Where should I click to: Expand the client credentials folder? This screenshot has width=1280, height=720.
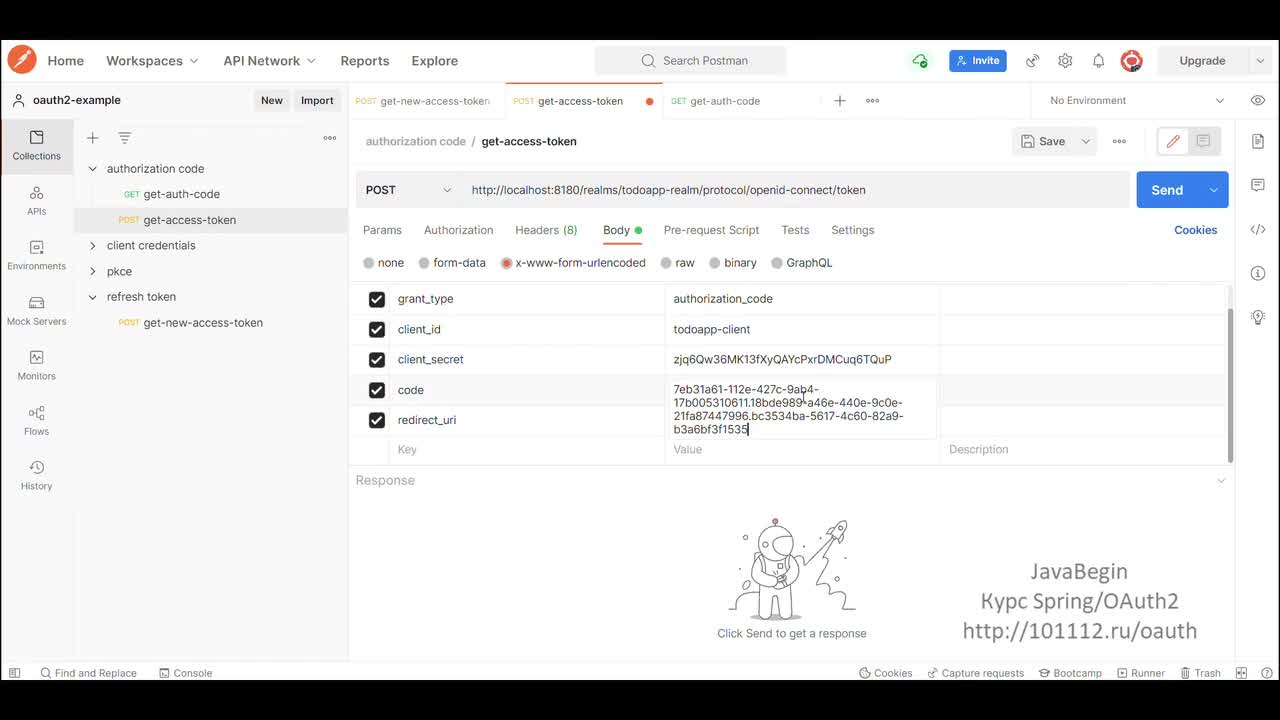(93, 246)
